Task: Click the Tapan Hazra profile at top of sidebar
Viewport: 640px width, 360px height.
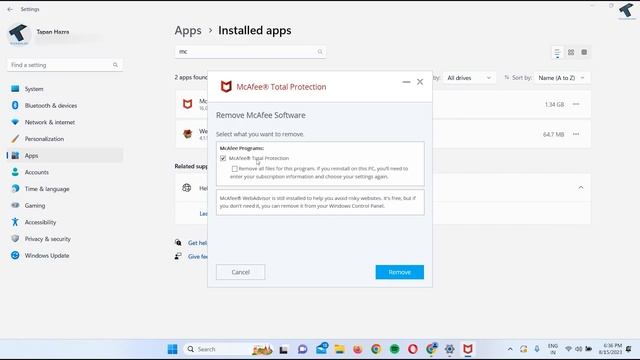Action: (x=53, y=34)
